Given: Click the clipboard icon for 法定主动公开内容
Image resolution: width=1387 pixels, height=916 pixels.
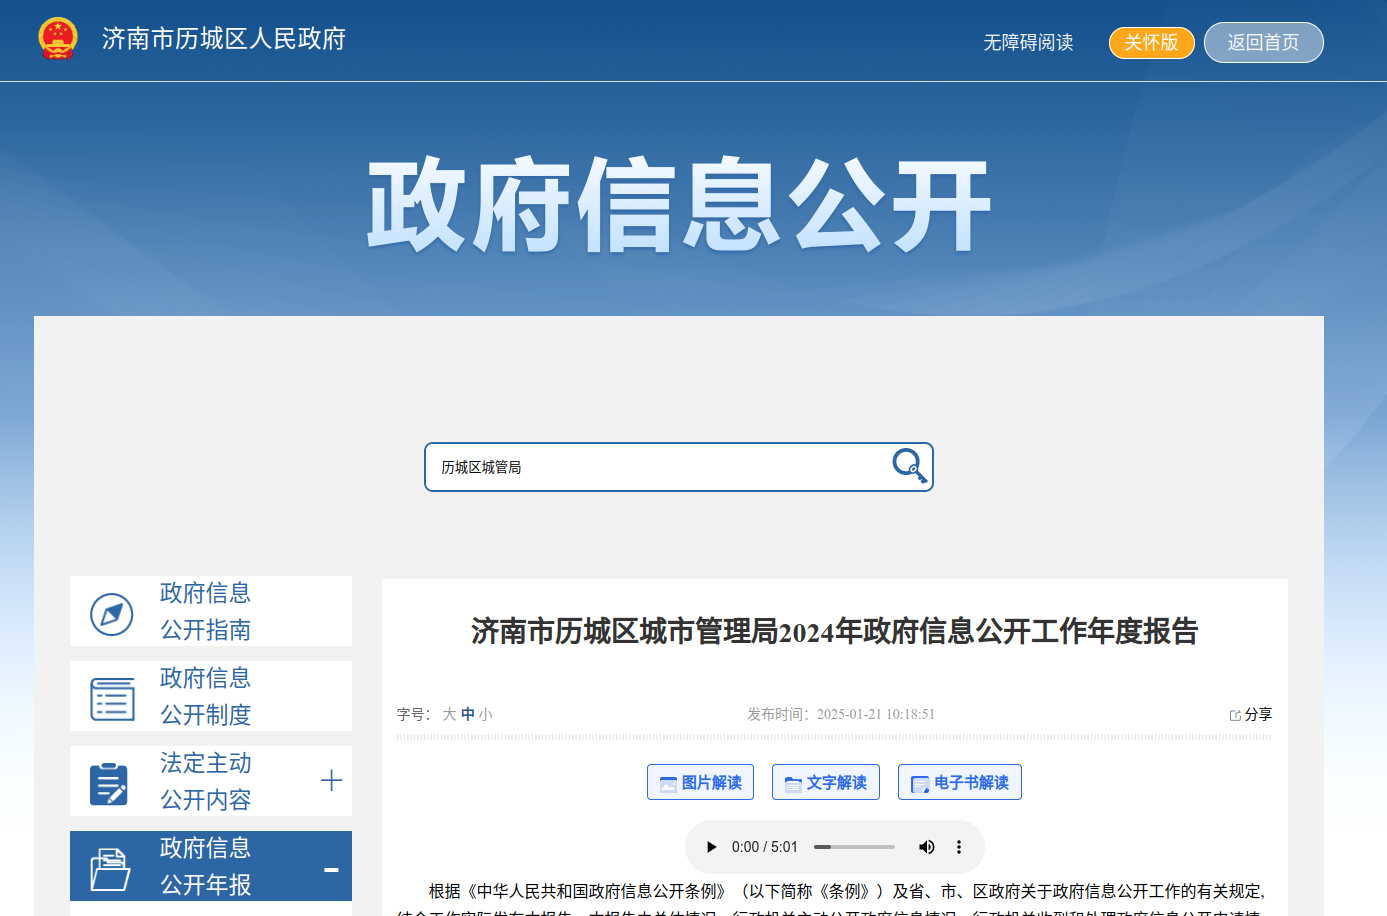Looking at the screenshot, I should pos(109,784).
